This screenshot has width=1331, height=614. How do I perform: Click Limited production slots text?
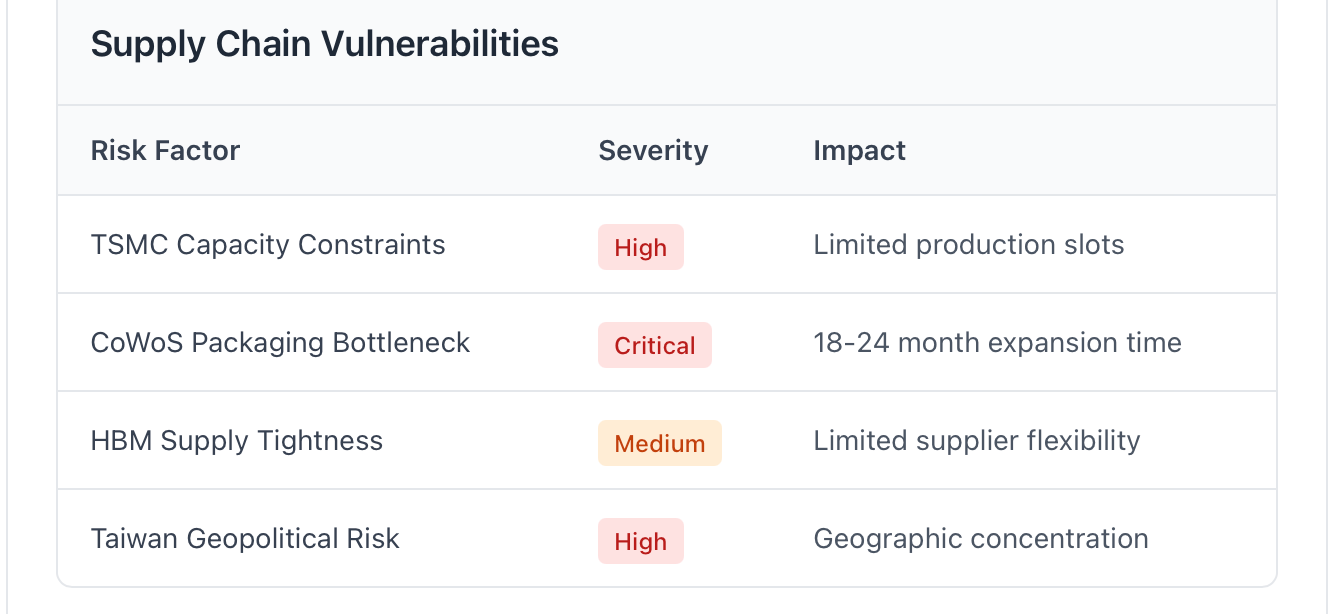coord(969,245)
